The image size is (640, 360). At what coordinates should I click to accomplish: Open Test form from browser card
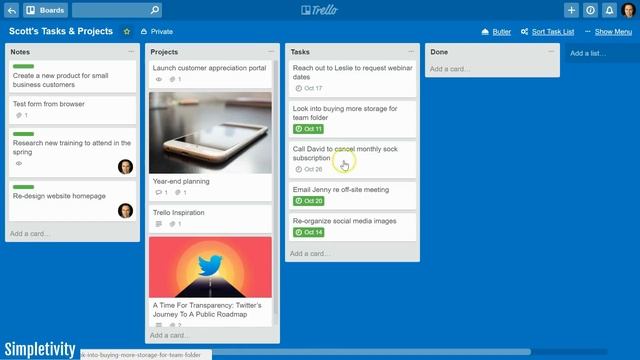point(72,110)
